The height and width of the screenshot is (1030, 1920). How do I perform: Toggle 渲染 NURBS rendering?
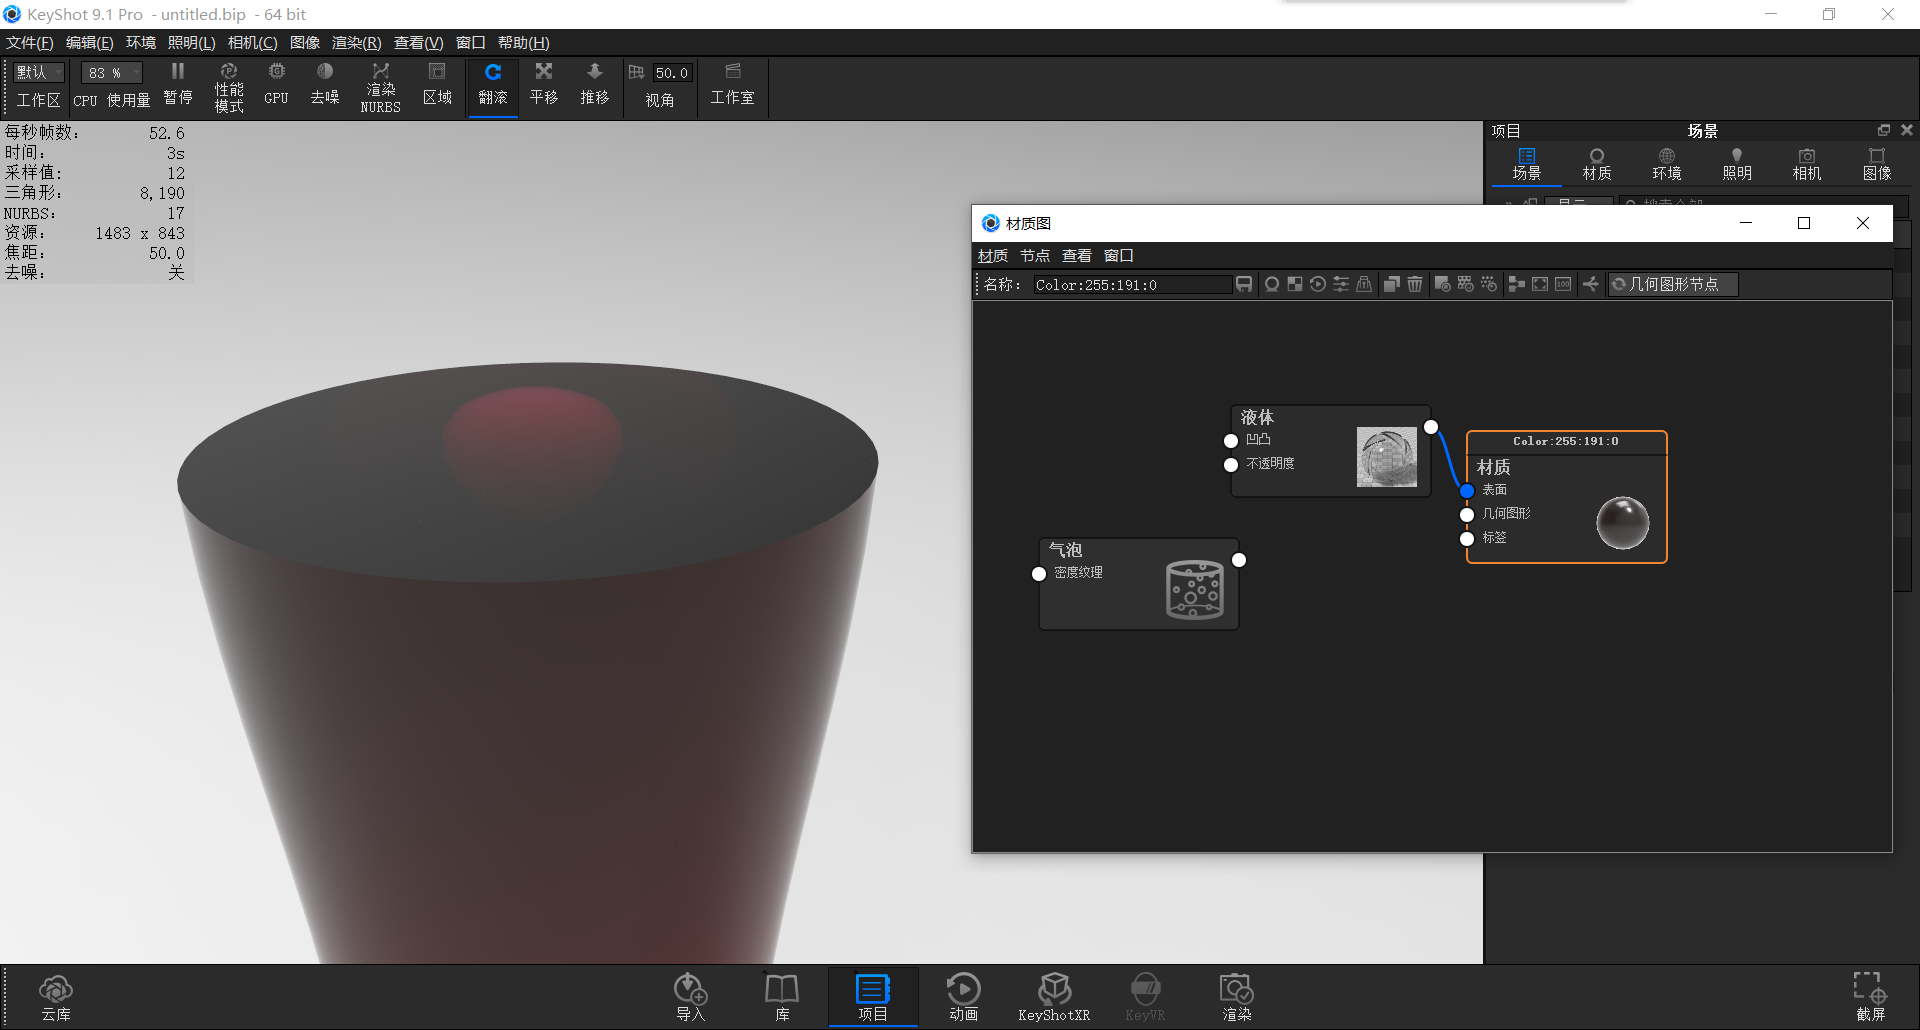tap(380, 85)
